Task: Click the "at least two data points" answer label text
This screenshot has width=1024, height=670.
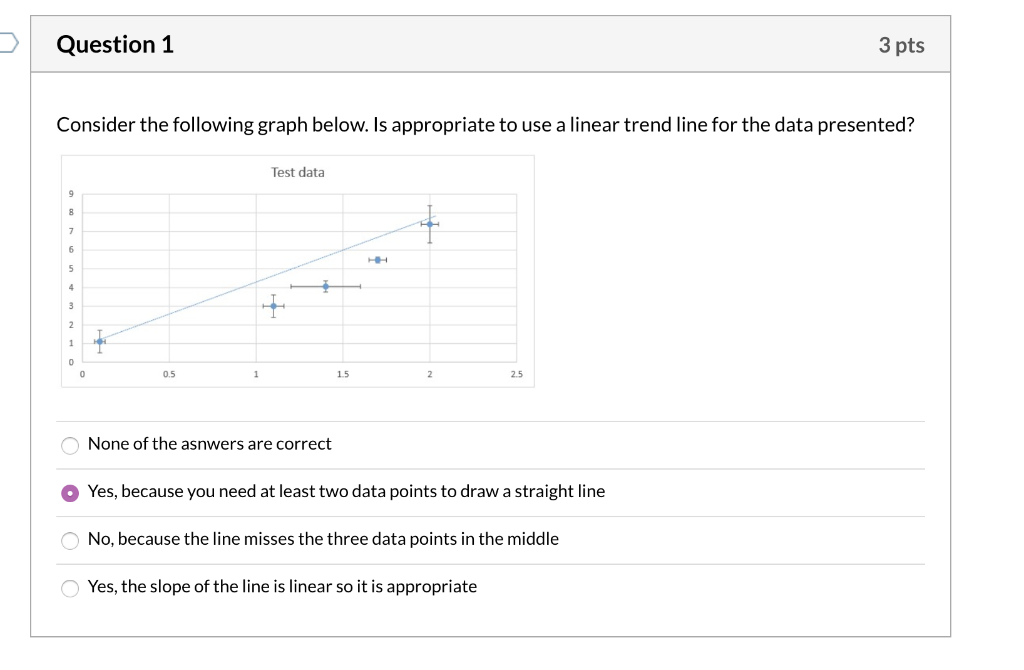Action: point(346,491)
